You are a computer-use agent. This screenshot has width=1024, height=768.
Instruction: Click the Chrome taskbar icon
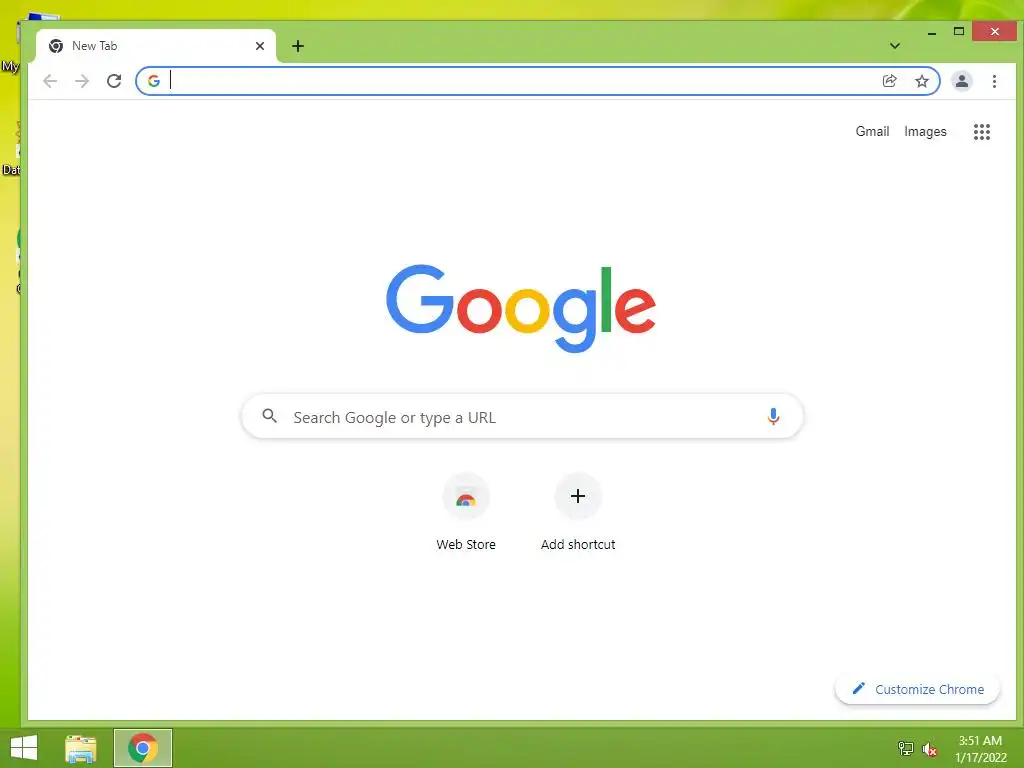pyautogui.click(x=143, y=748)
